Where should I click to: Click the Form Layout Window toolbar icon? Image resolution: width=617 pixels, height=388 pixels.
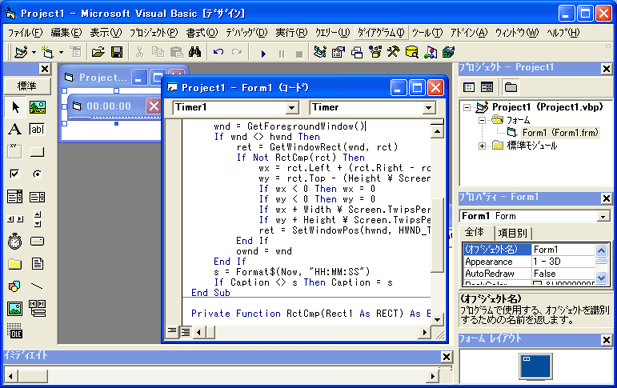[x=357, y=52]
